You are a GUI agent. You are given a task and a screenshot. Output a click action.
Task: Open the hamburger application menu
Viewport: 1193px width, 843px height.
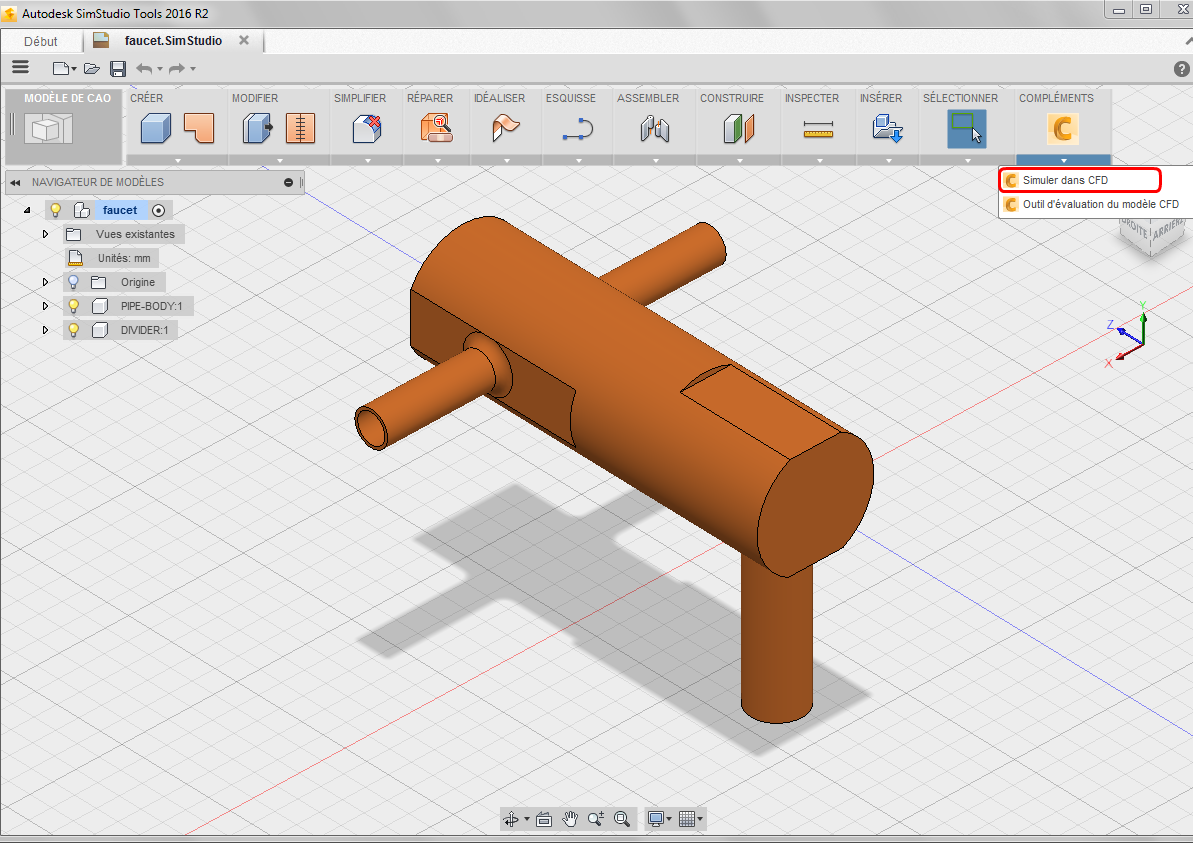21,68
